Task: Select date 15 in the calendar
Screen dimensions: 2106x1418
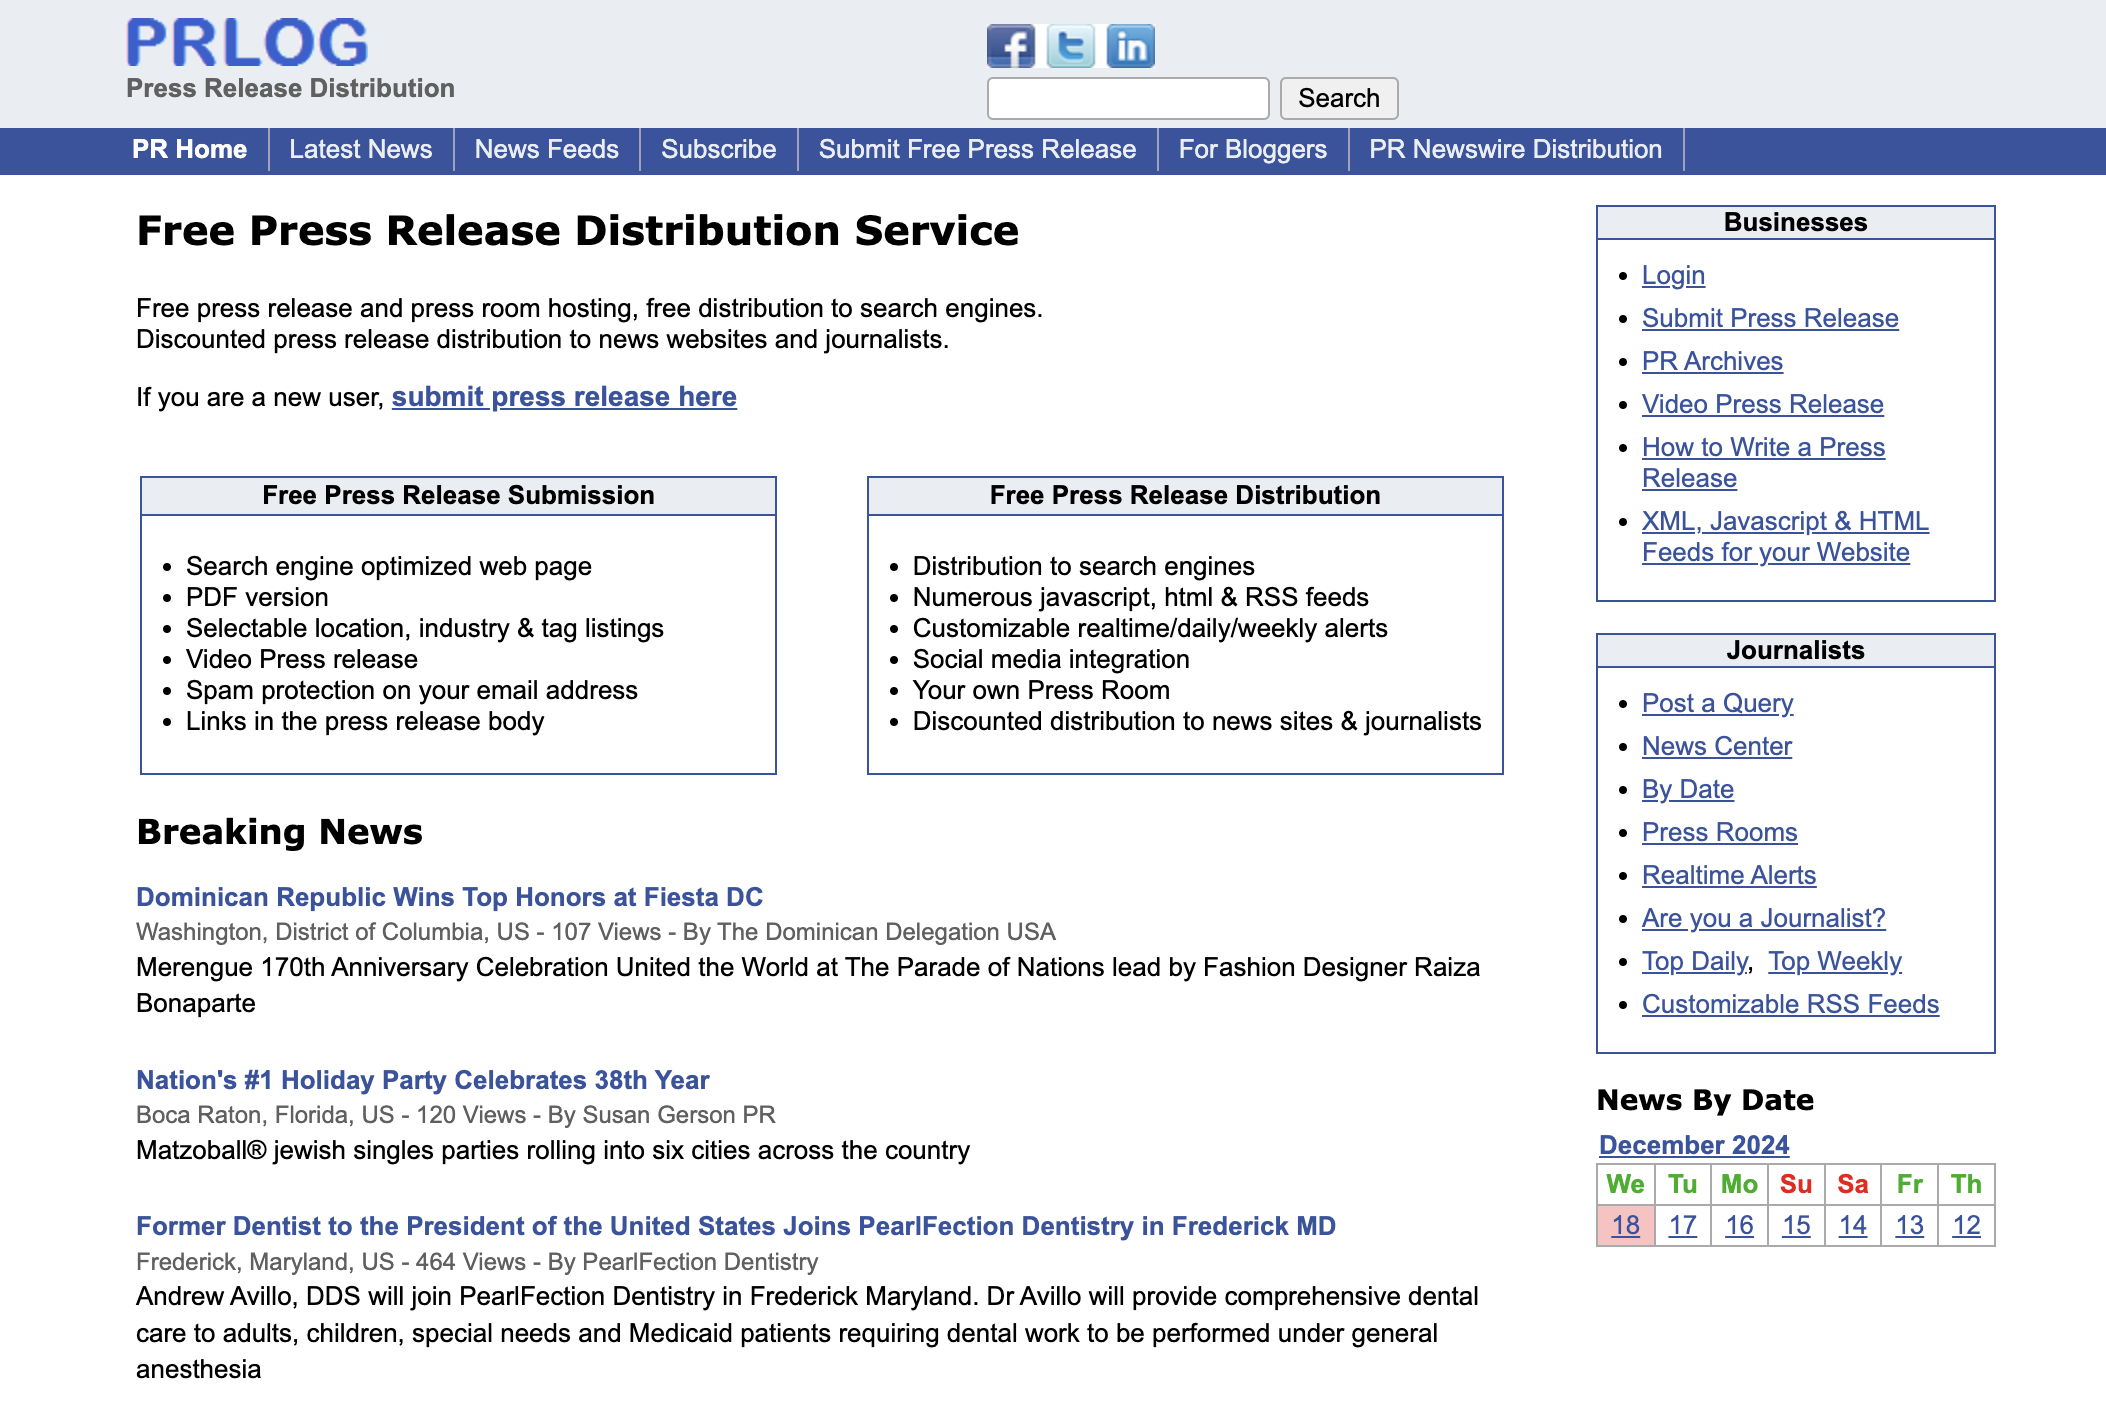Action: pos(1796,1225)
